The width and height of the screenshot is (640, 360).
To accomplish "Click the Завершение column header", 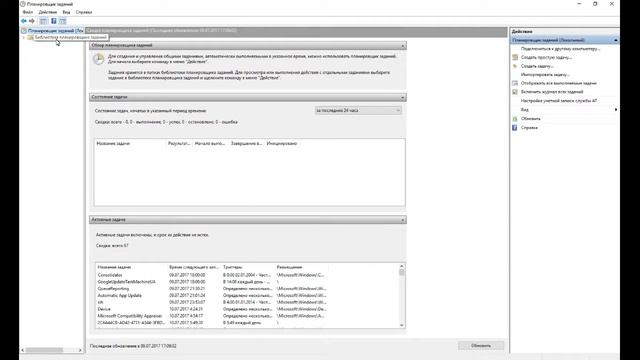I will click(x=247, y=144).
